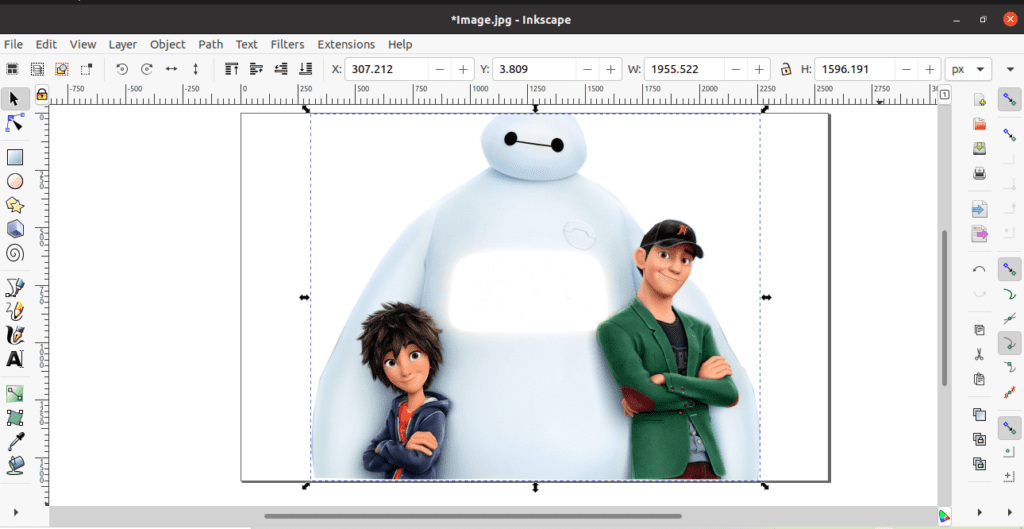Open an existing document icon
The height and width of the screenshot is (529, 1024).
979,124
